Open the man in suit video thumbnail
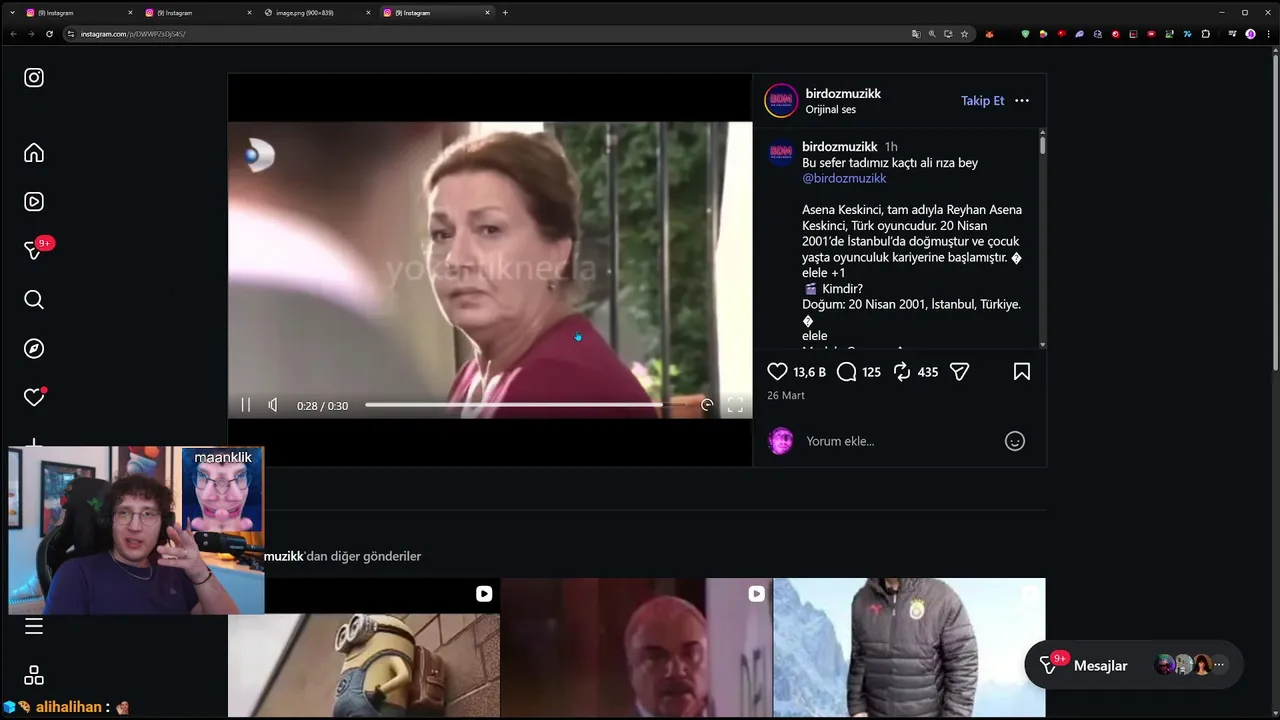 tap(636, 648)
